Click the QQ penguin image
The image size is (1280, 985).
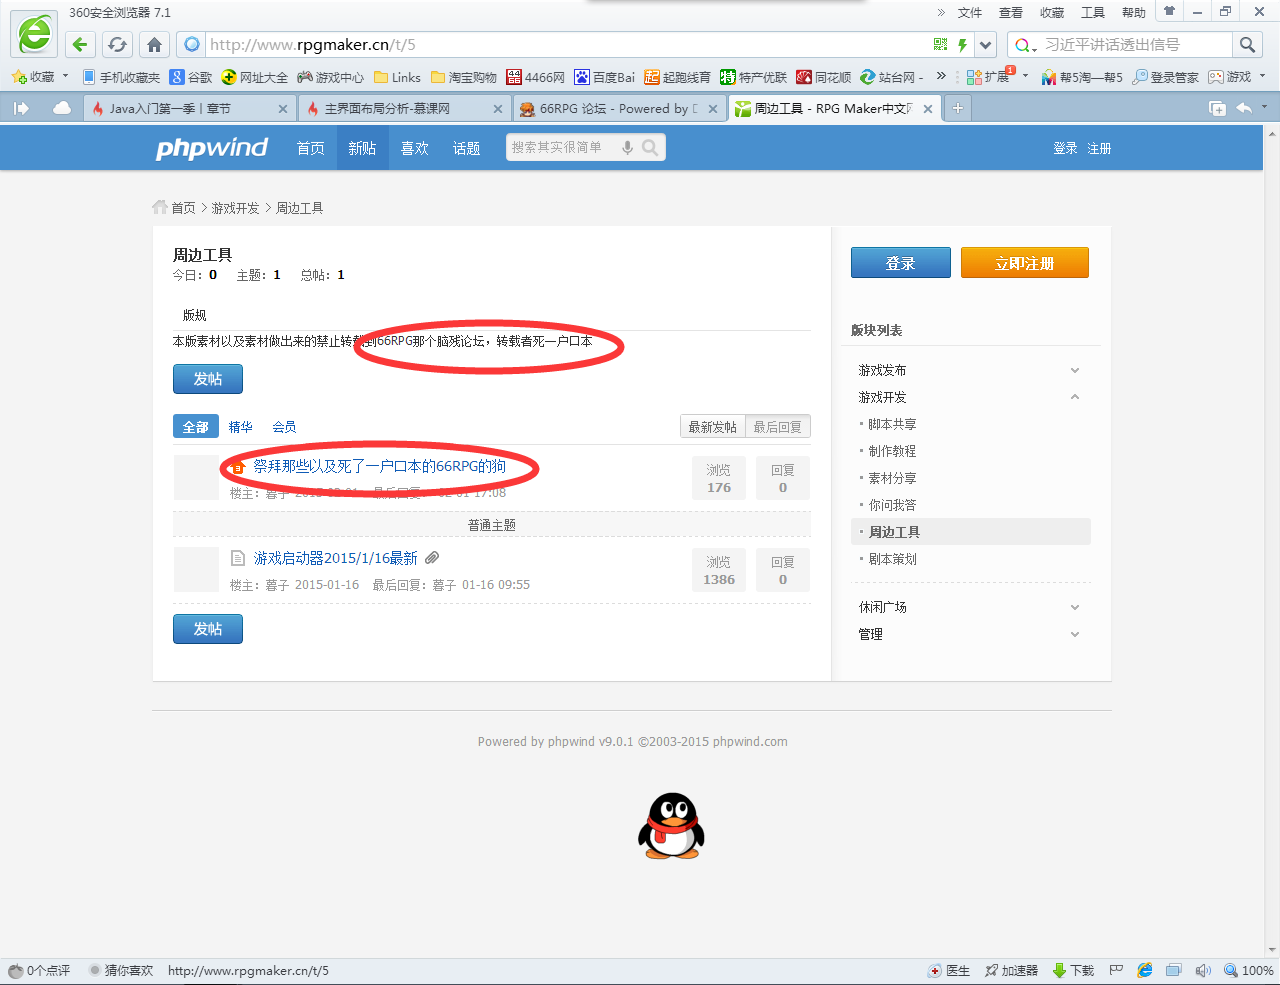point(671,826)
